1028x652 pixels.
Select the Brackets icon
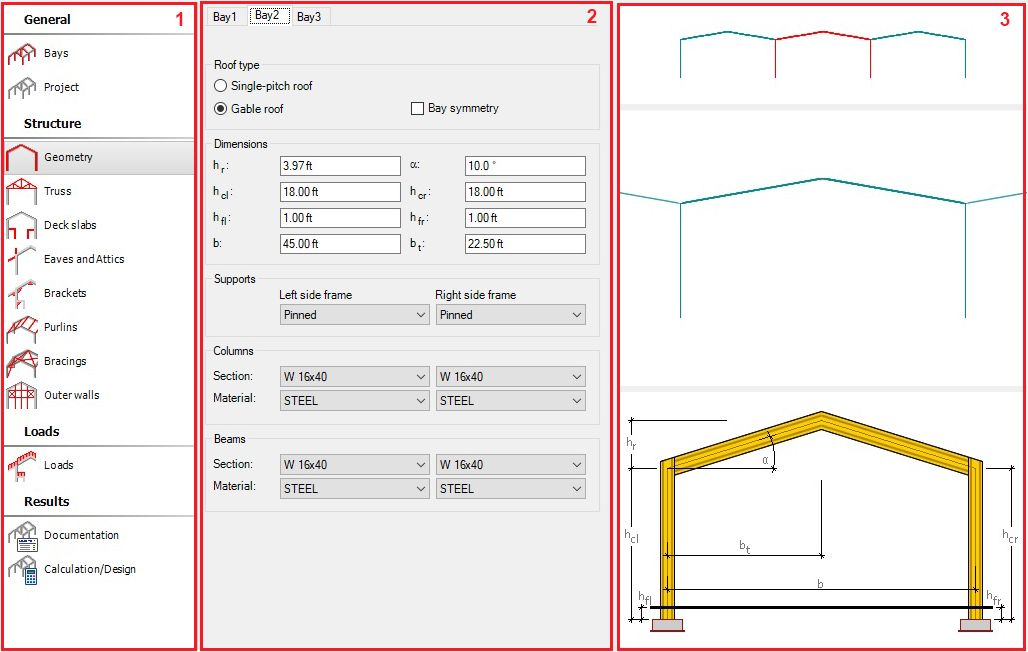(22, 294)
